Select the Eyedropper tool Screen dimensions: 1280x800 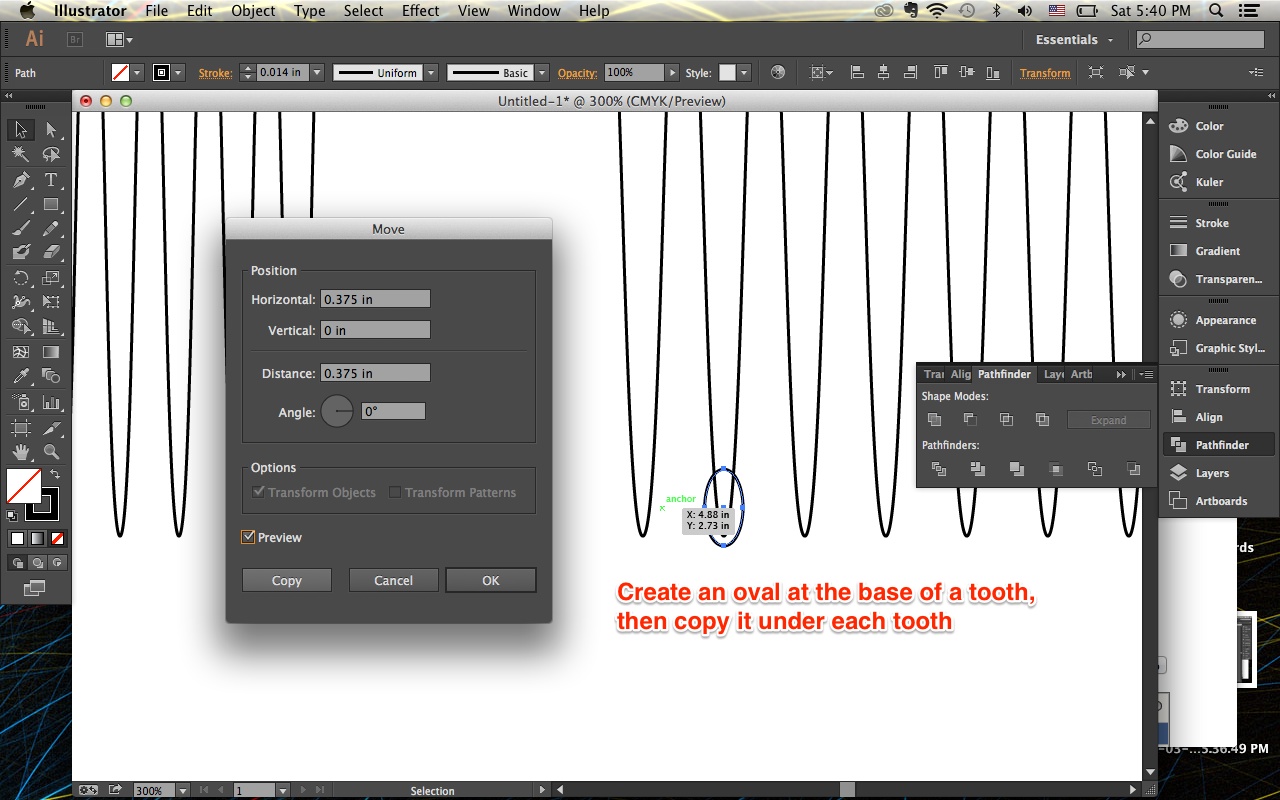[20, 377]
